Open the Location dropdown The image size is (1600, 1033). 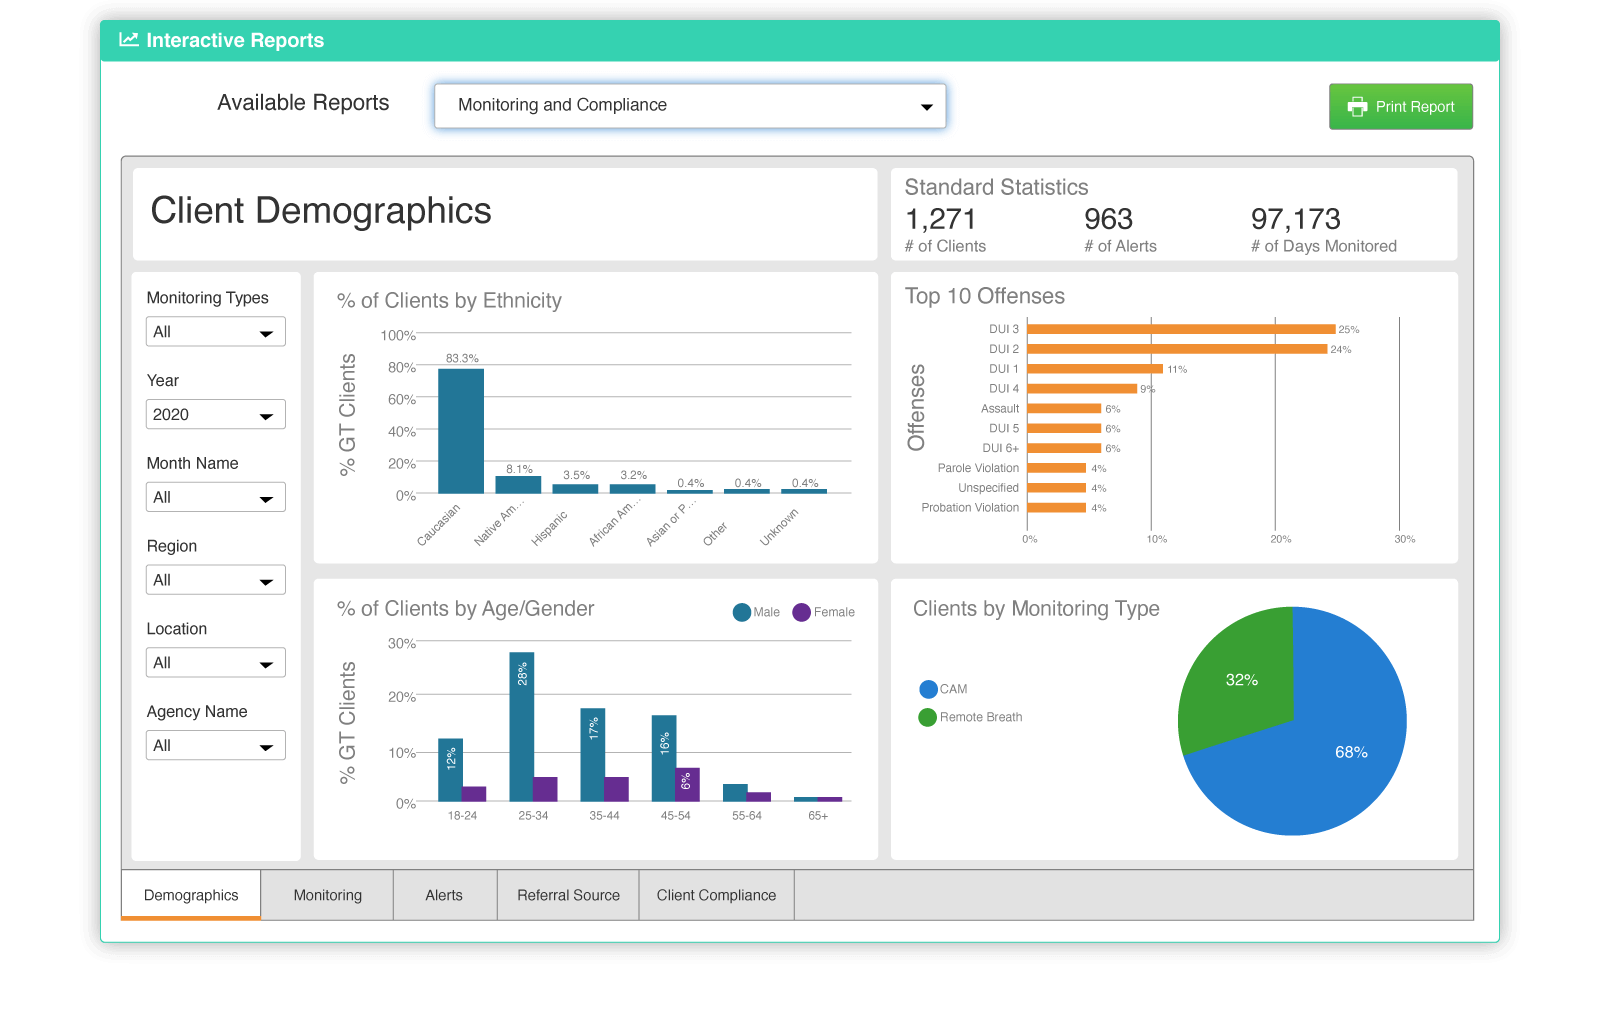coord(216,663)
